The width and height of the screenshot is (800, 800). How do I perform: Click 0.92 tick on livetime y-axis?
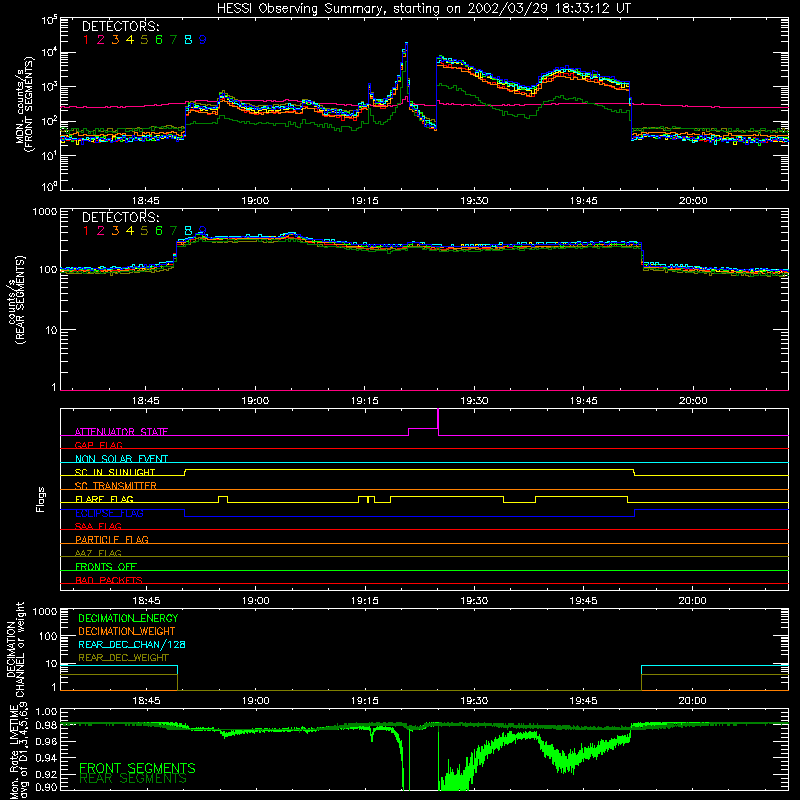pos(46,774)
